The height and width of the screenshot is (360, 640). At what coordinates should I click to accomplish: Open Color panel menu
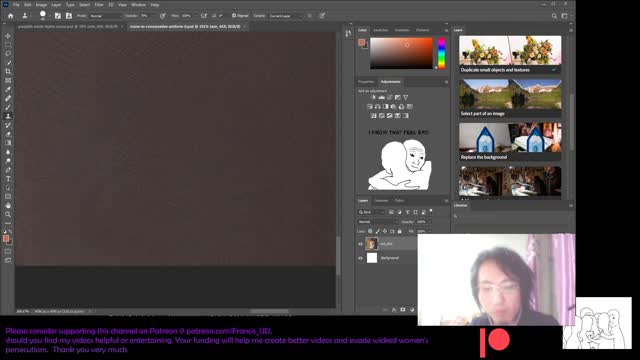point(446,30)
